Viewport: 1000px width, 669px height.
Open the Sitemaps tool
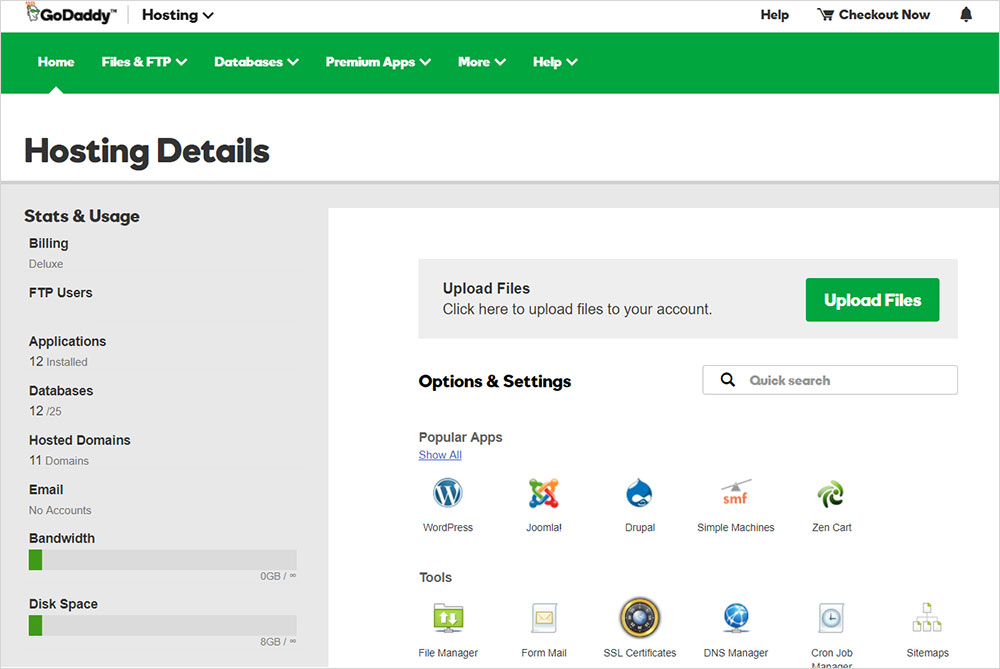point(927,618)
